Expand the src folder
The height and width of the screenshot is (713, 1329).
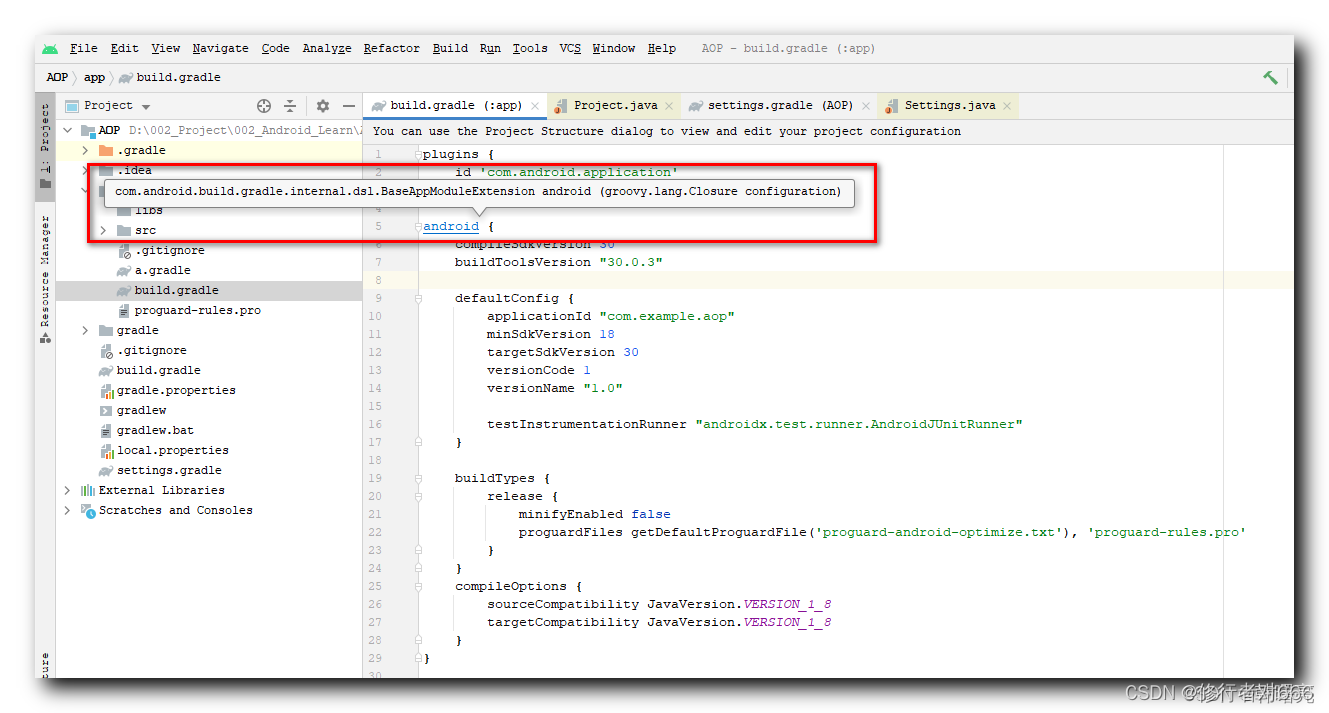101,229
